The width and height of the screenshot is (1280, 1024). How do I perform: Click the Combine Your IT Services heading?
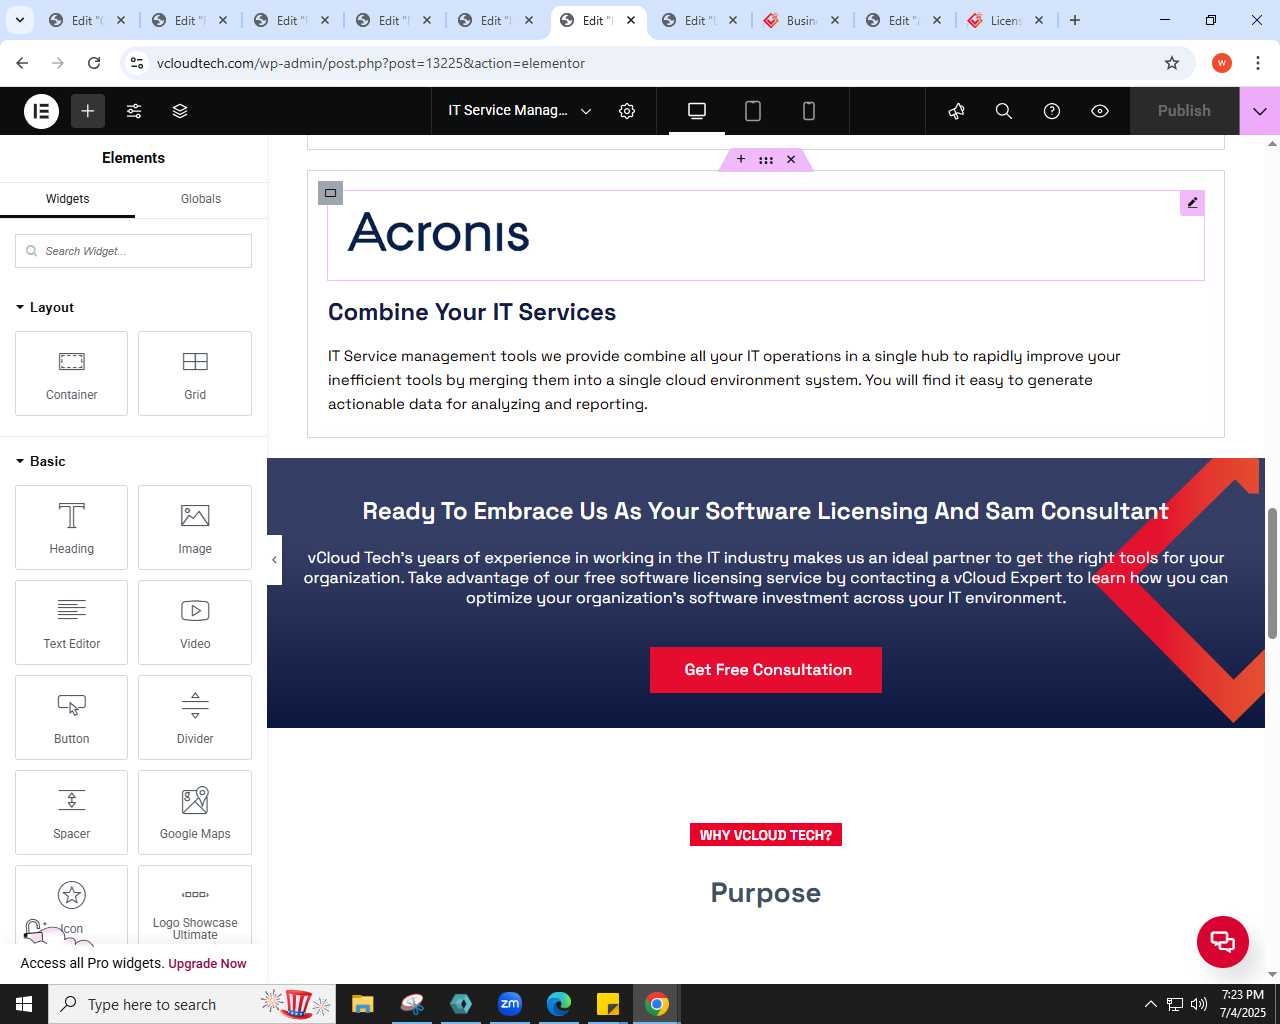tap(472, 312)
